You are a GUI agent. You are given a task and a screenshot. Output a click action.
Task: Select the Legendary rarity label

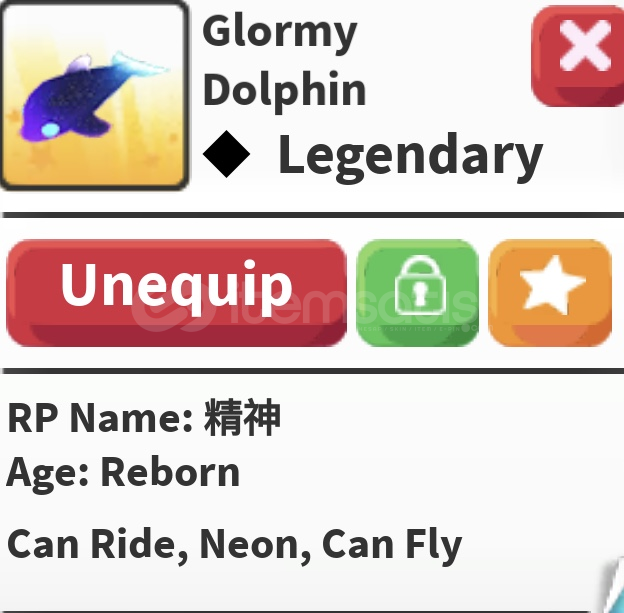[410, 156]
